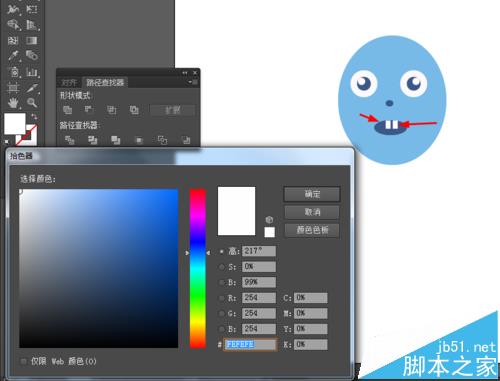
Task: Open 颜色色板 Color Swatches button
Action: point(312,230)
